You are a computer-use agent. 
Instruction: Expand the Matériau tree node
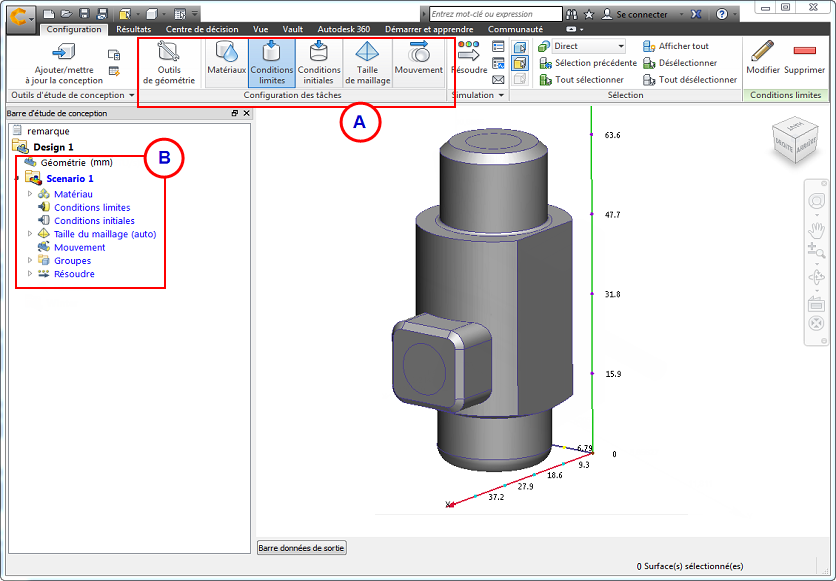30,193
